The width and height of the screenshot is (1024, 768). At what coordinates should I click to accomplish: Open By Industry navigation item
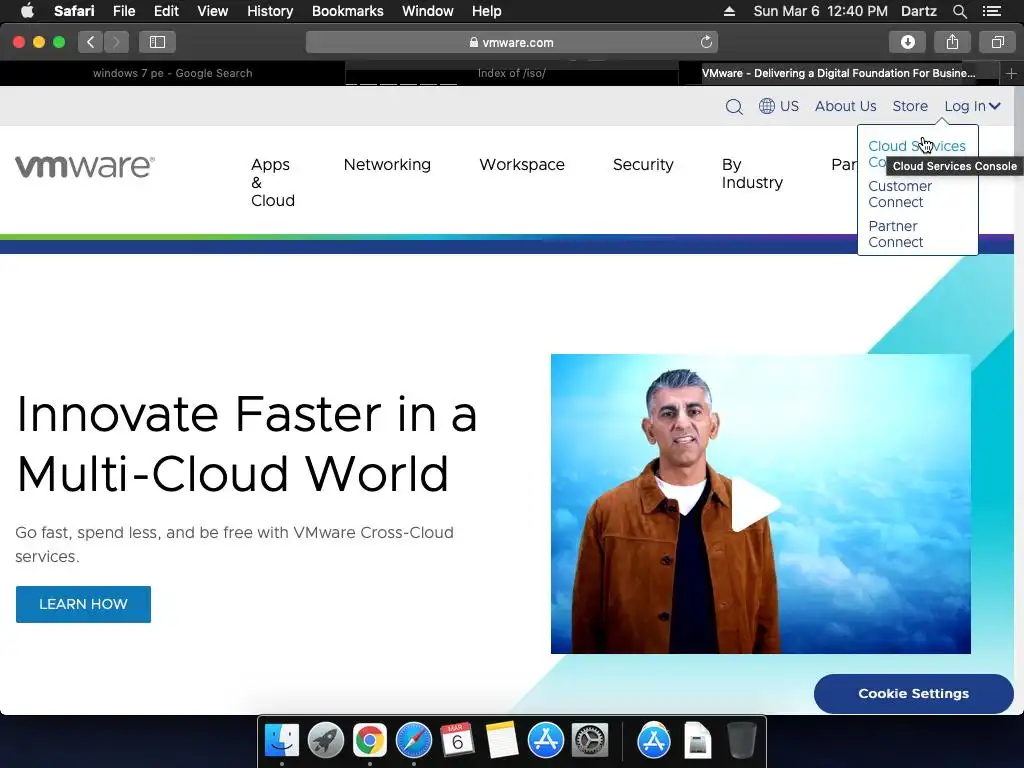click(752, 174)
